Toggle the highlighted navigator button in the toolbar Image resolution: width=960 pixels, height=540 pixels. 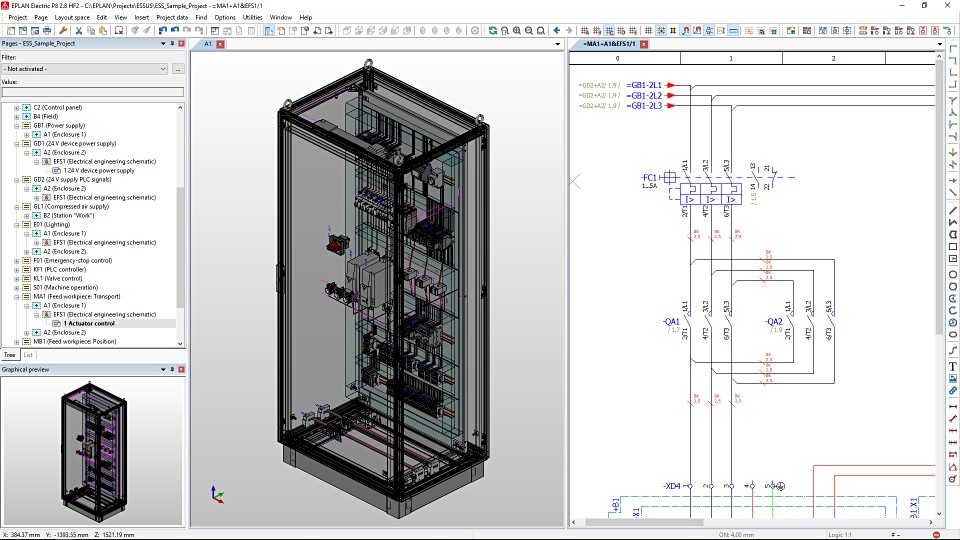[268, 30]
